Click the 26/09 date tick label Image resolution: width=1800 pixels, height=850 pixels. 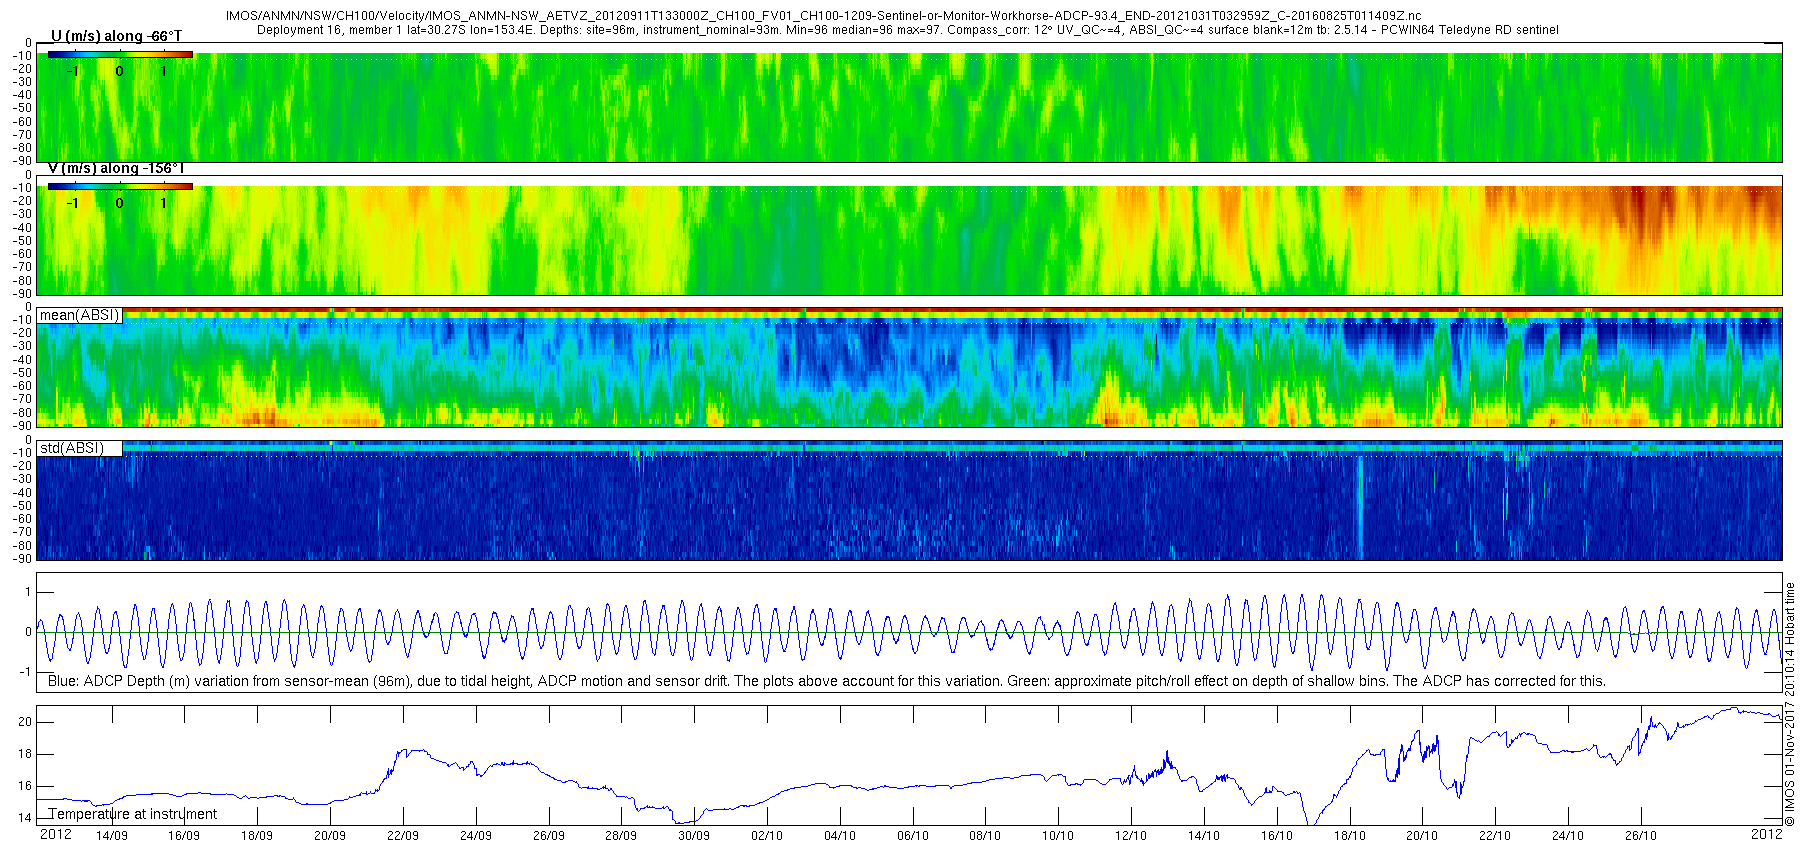pos(548,836)
